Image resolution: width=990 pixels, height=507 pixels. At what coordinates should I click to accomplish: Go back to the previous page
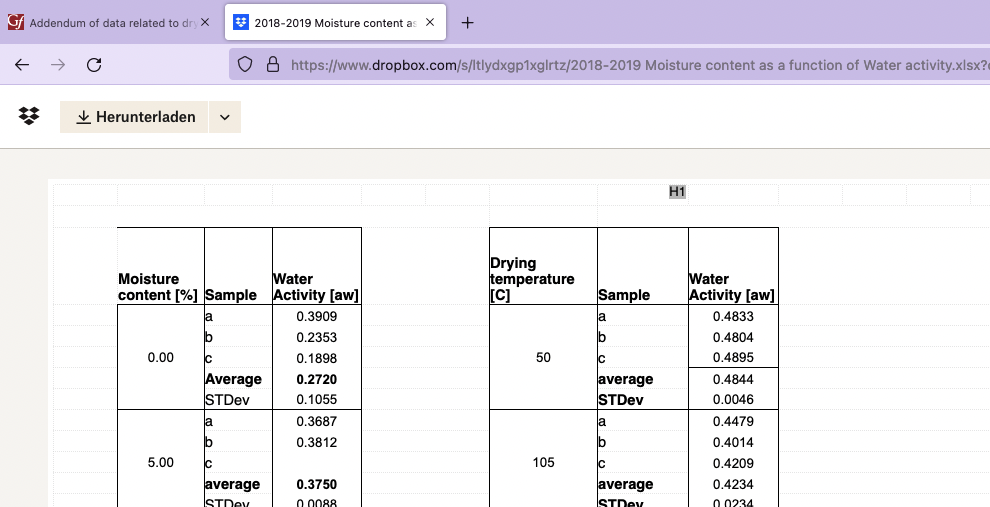pyautogui.click(x=22, y=64)
